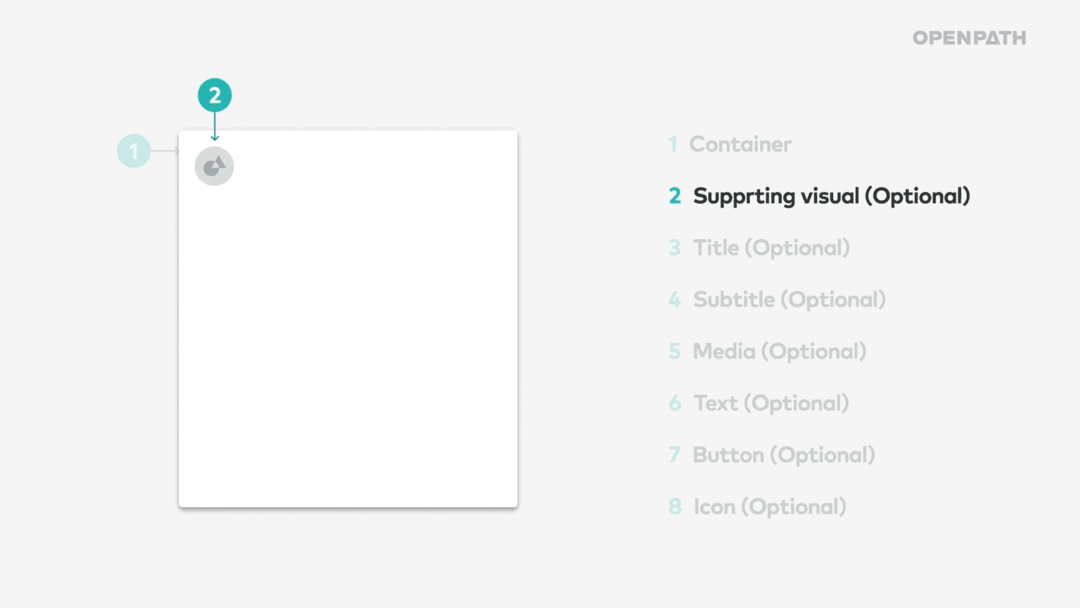Select the supporting visual avatar placeholder icon
The image size is (1080, 608).
coord(214,166)
